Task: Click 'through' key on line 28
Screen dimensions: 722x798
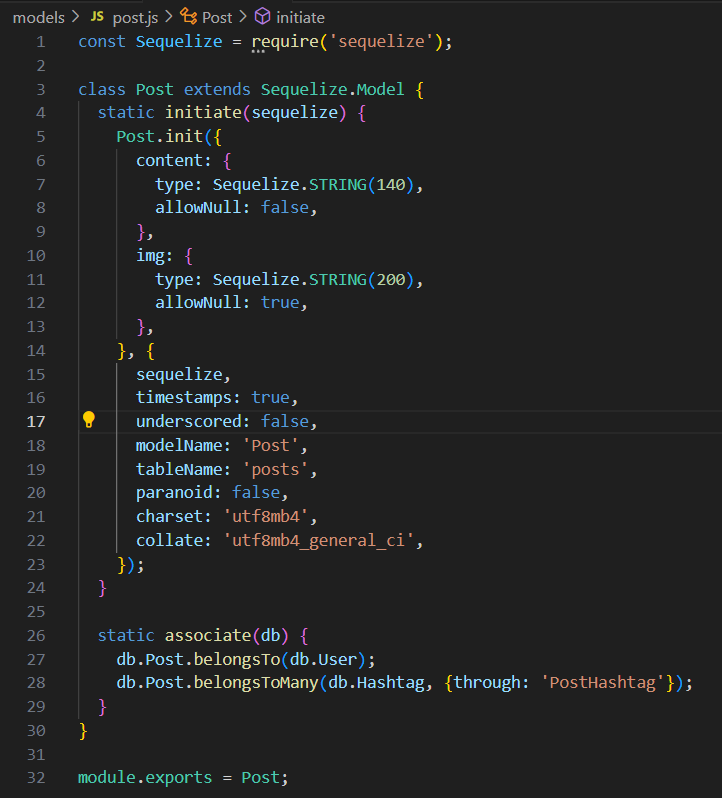Action: tap(487, 683)
